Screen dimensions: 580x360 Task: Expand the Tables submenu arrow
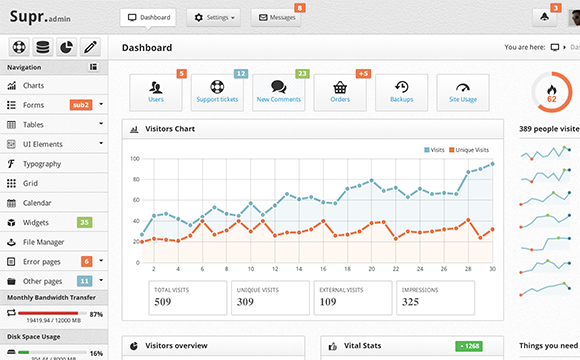point(101,124)
